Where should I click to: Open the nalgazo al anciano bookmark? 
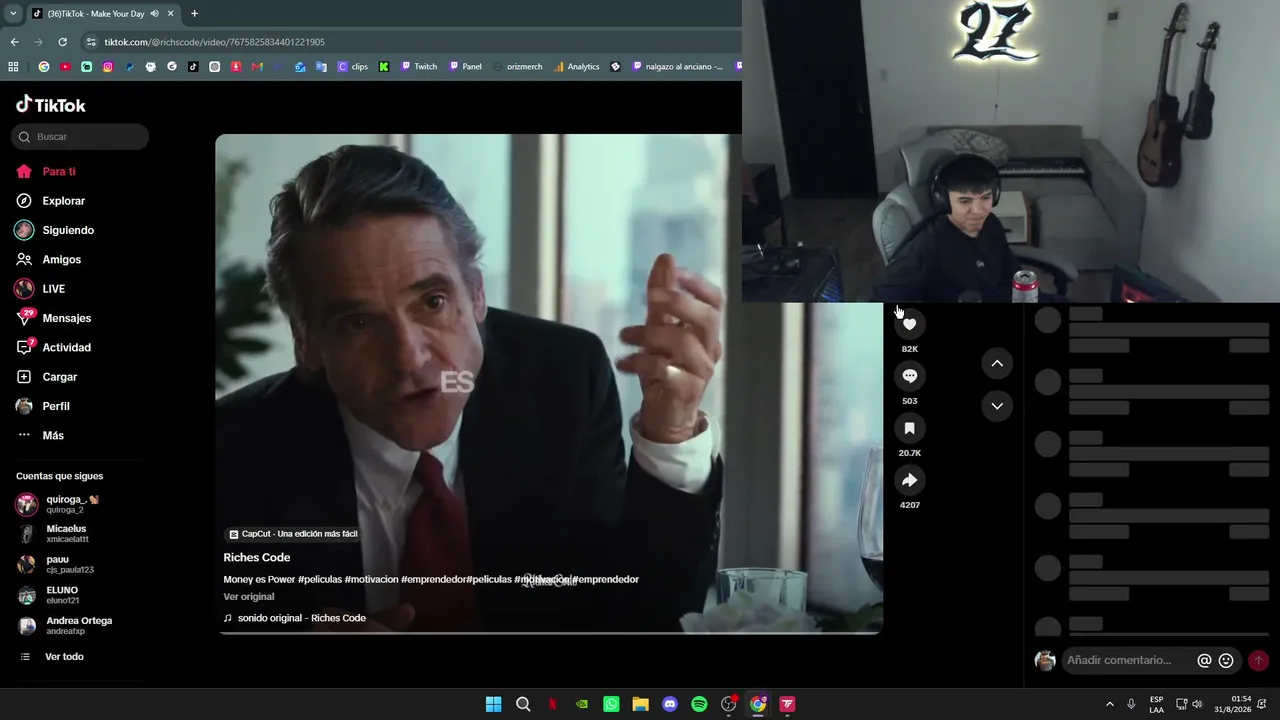pos(678,67)
